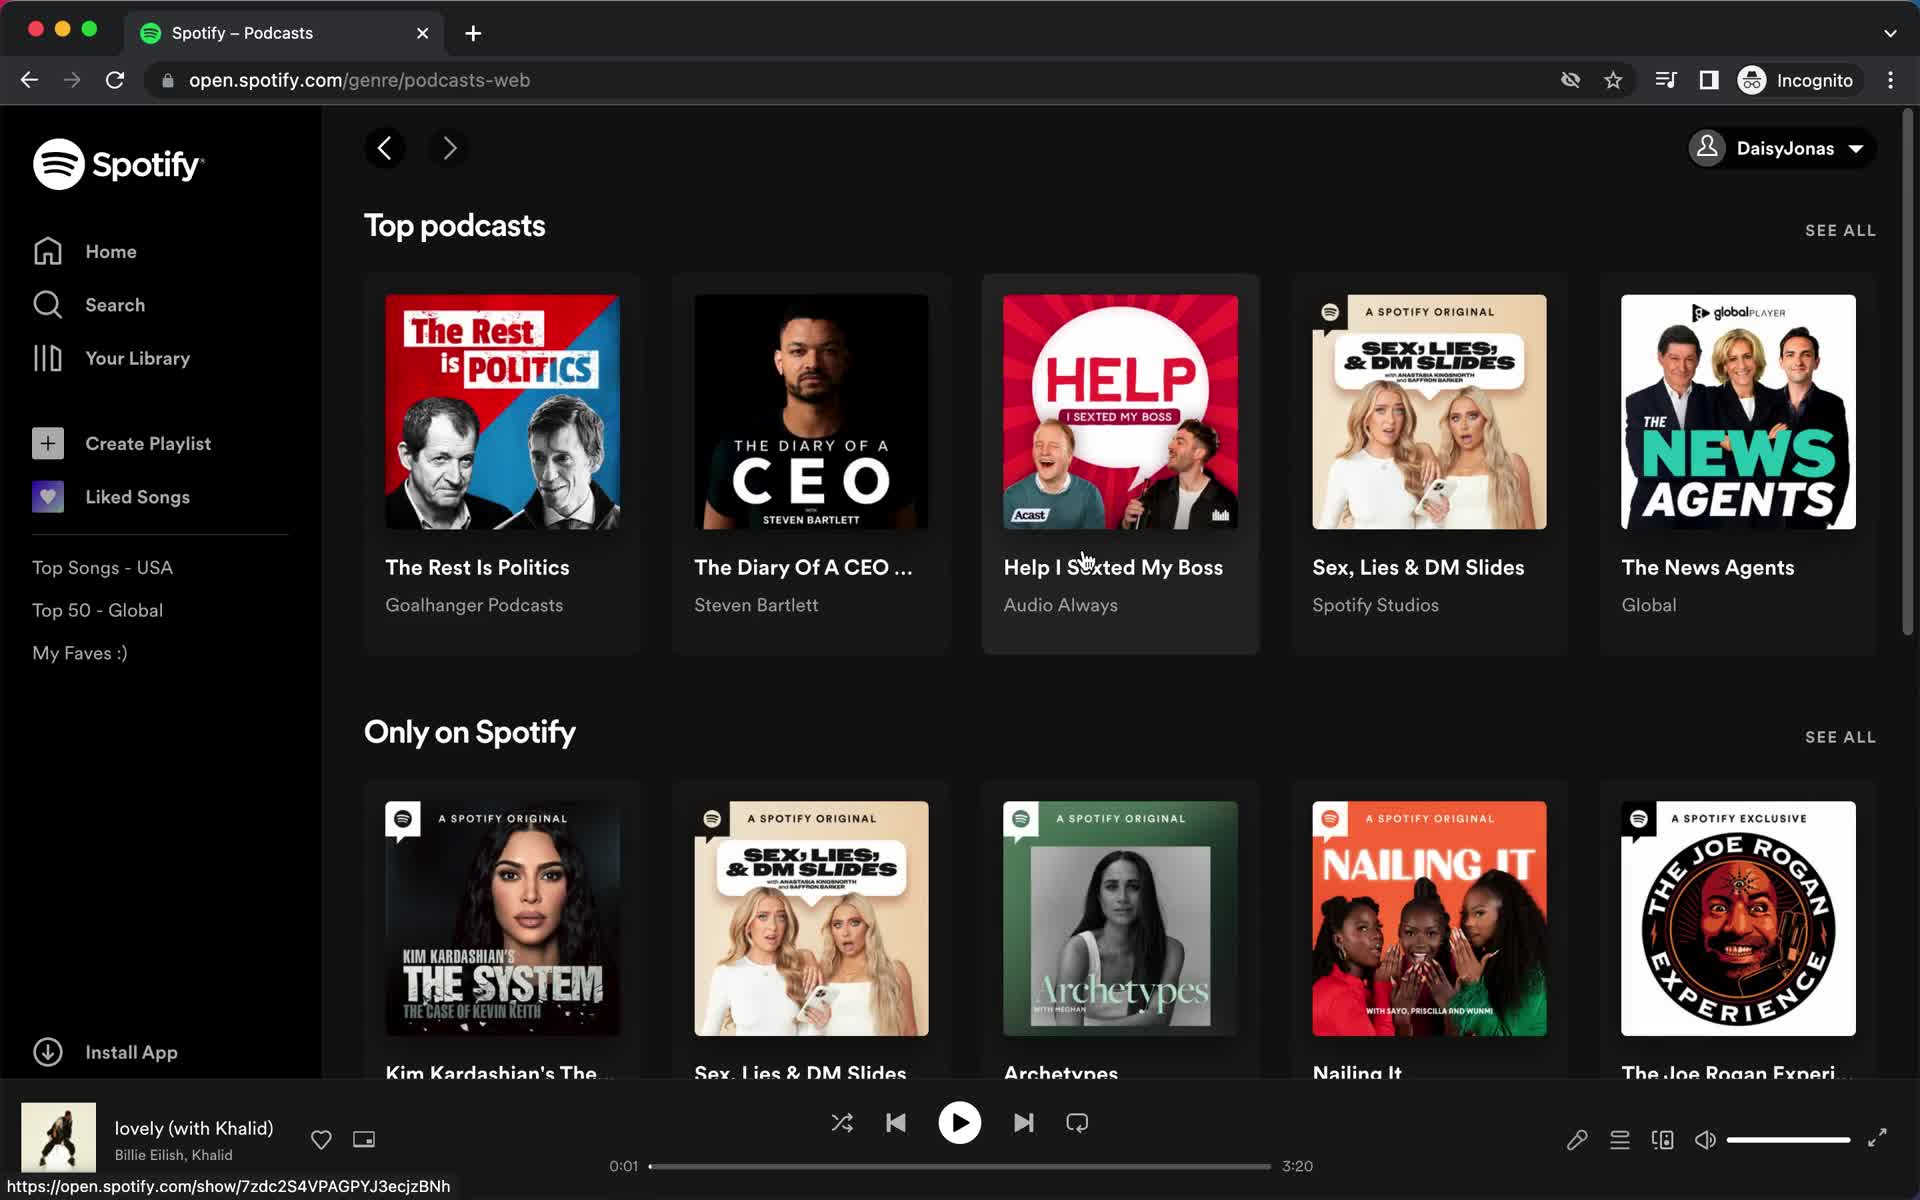
Task: Open Search from the sidebar
Action: point(88,305)
